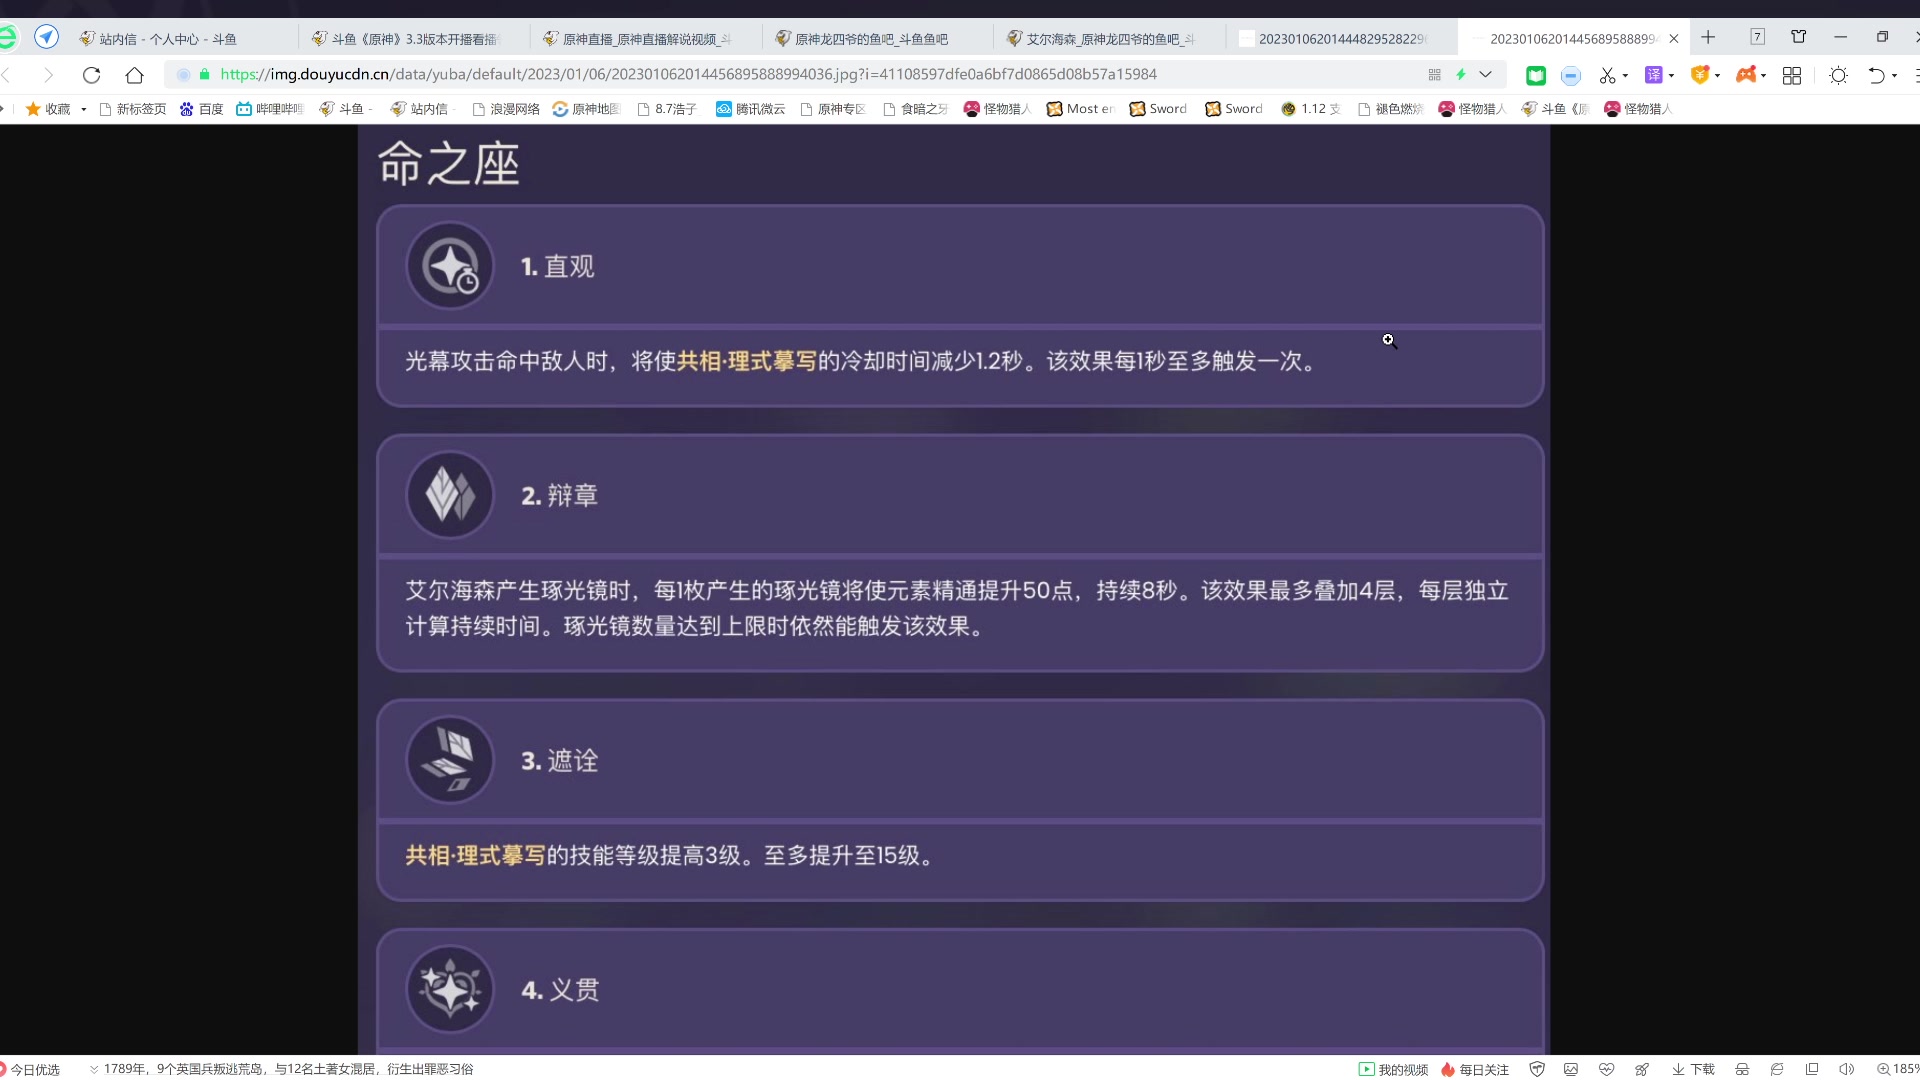This screenshot has height=1080, width=1920.
Task: Expand the address bar history dropdown chevron
Action: pyautogui.click(x=1486, y=75)
